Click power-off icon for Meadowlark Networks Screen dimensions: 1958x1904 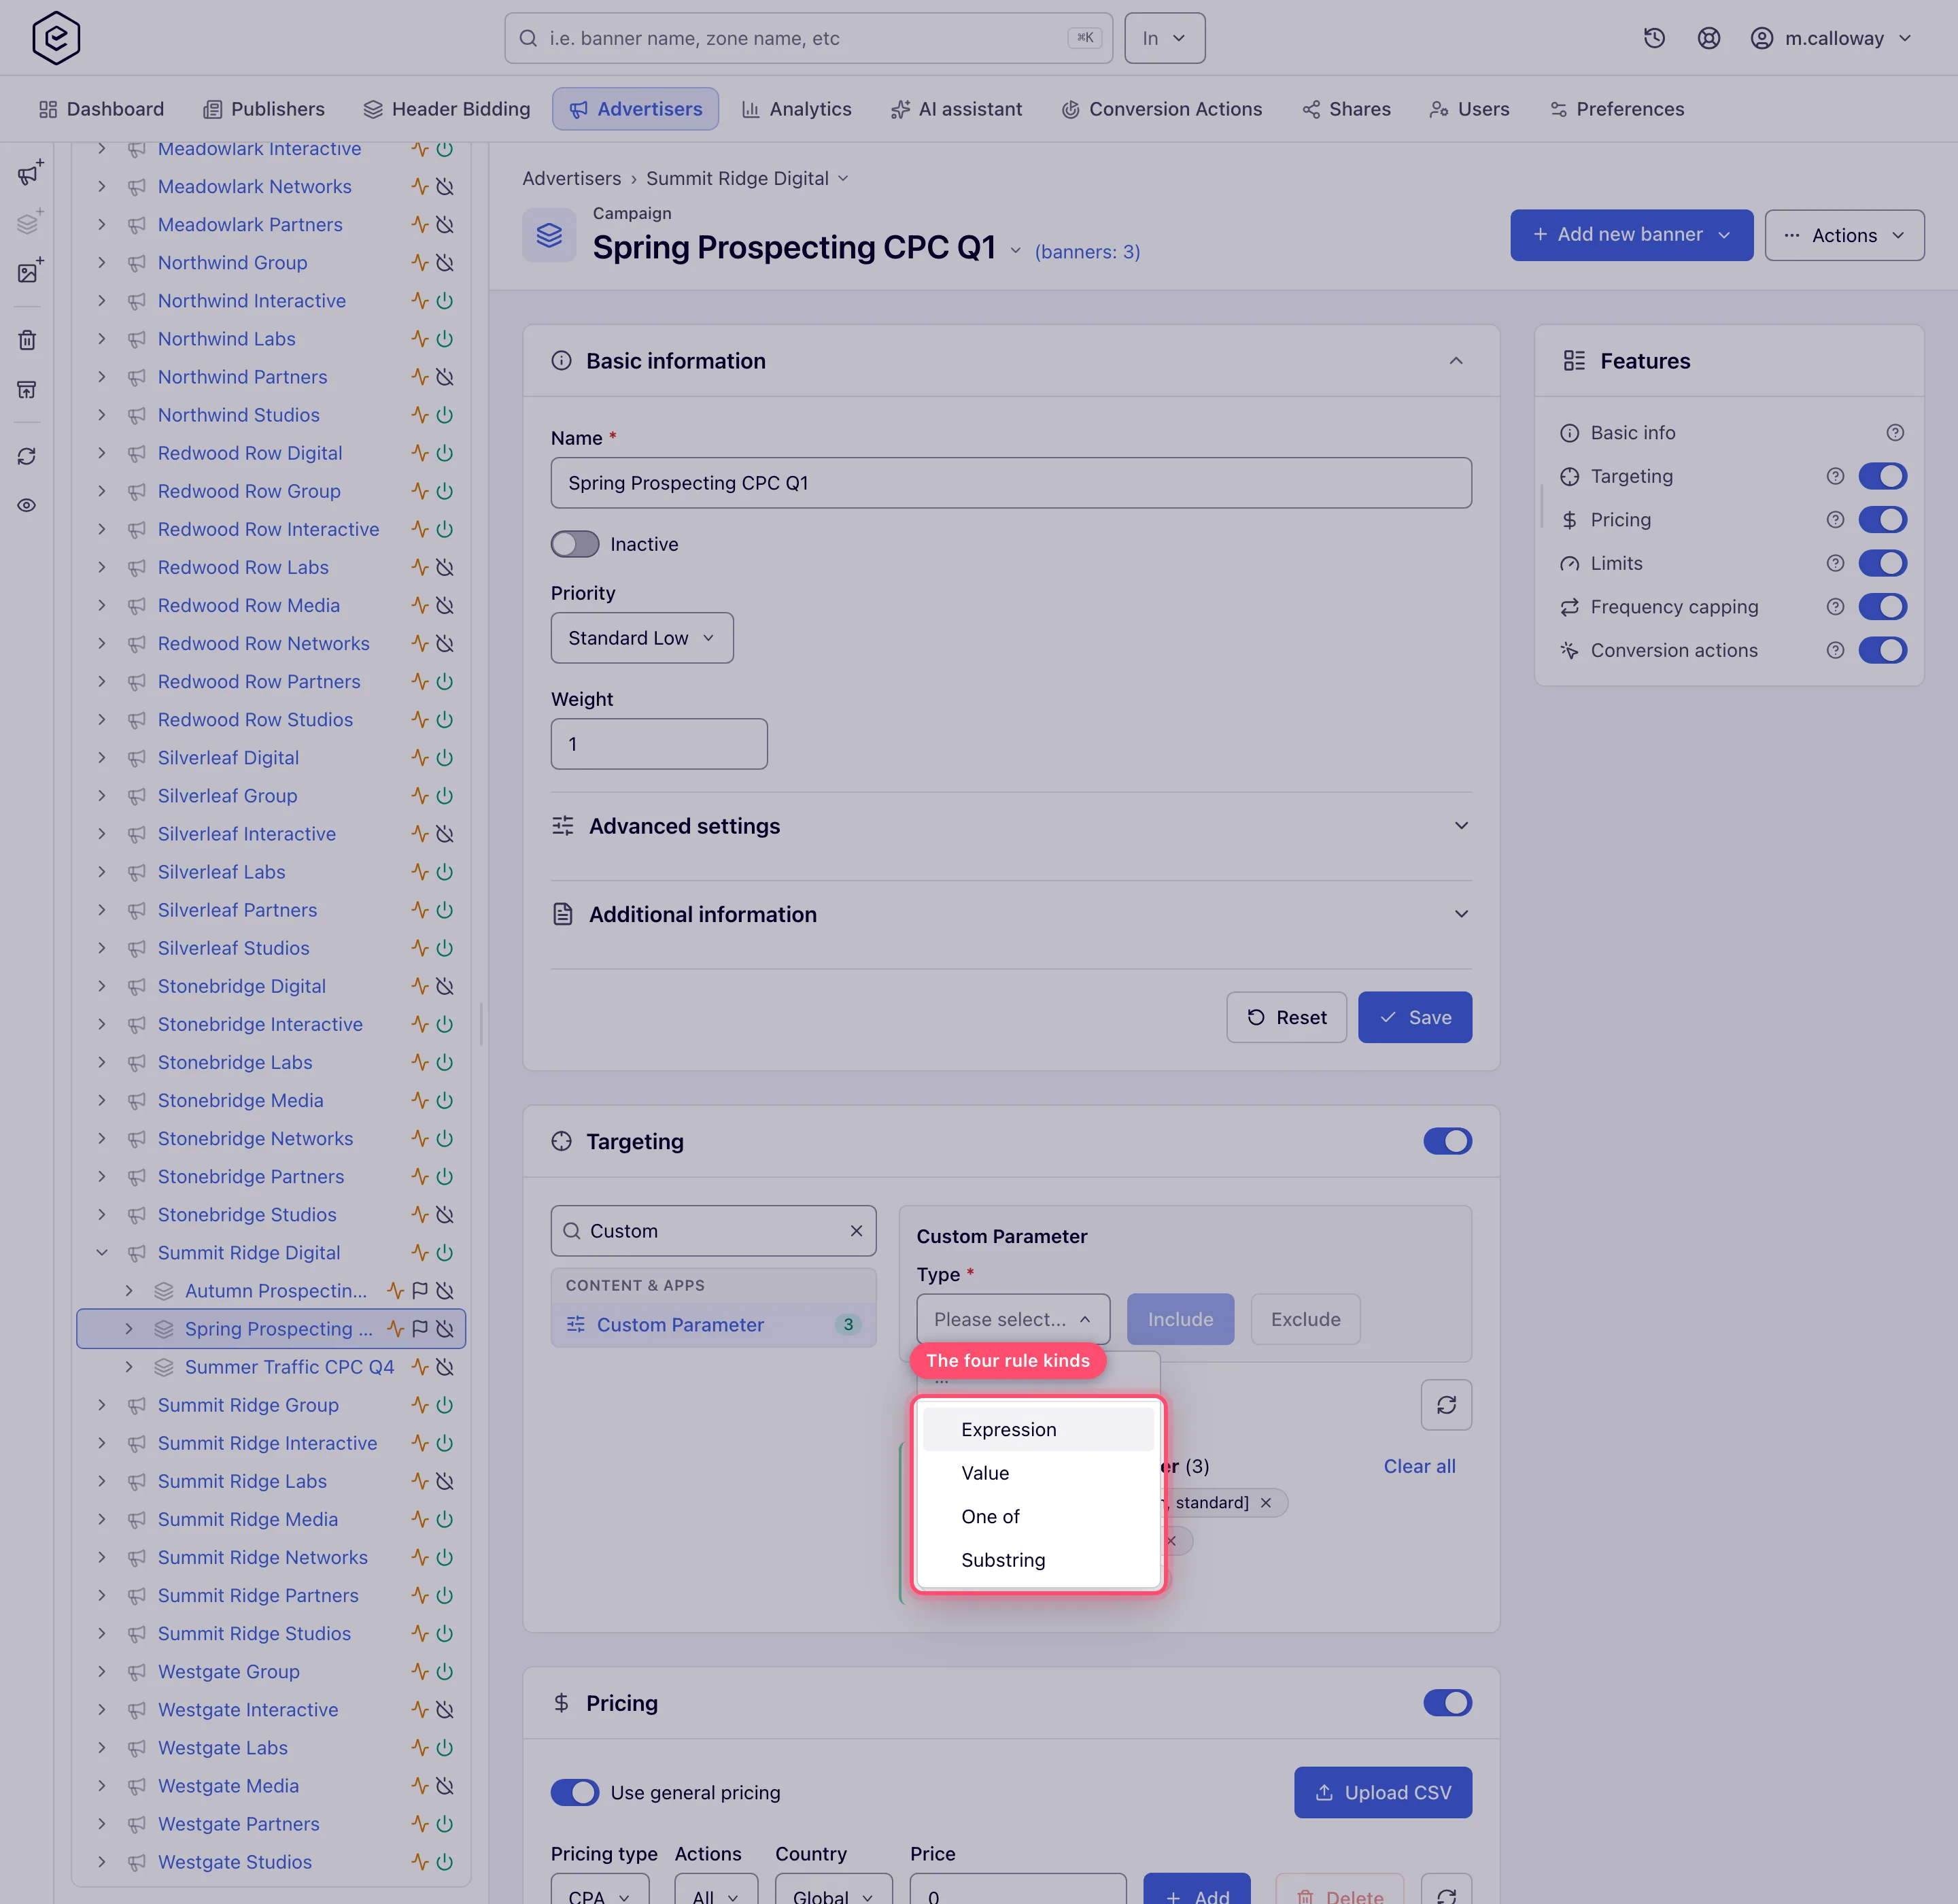pyautogui.click(x=445, y=187)
